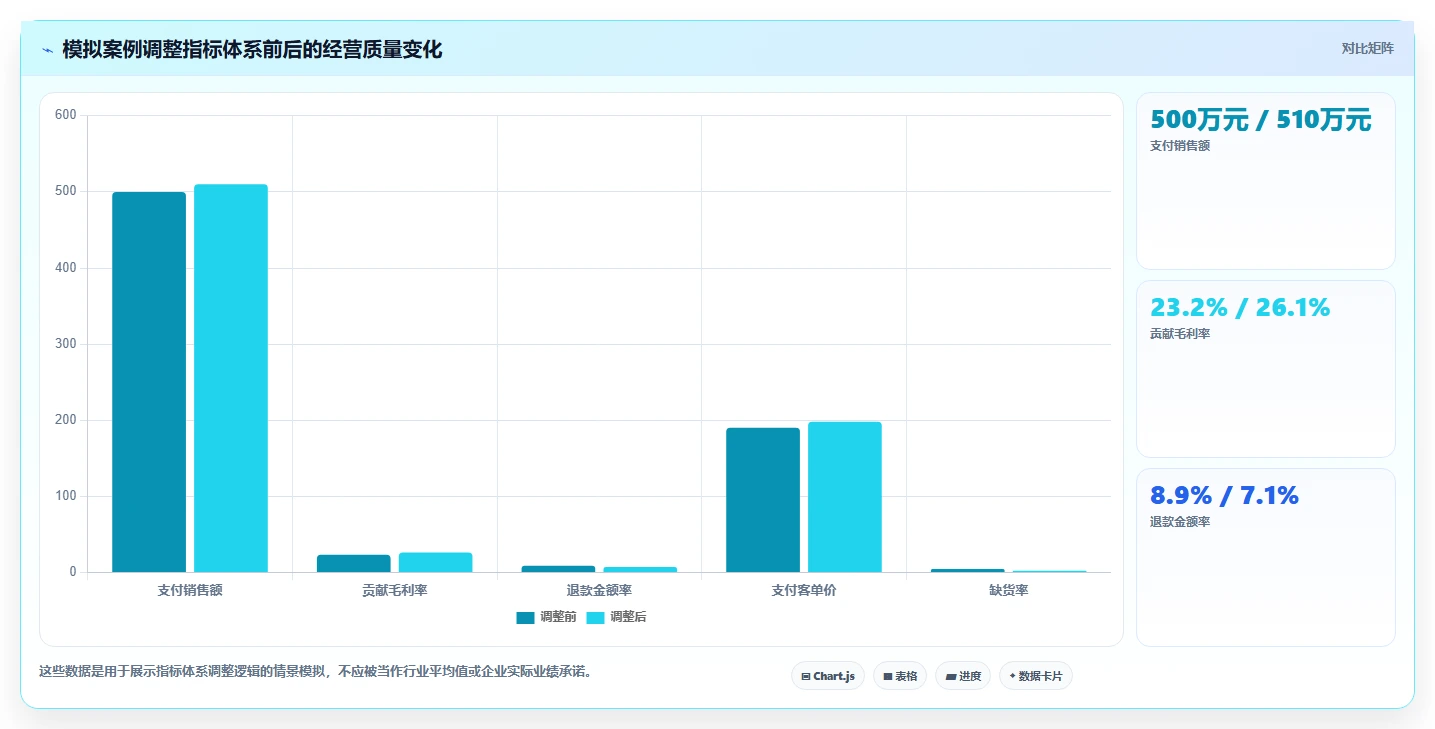1435x729 pixels.
Task: Click the 调整前 bar for 支付客单价
Action: coord(763,500)
